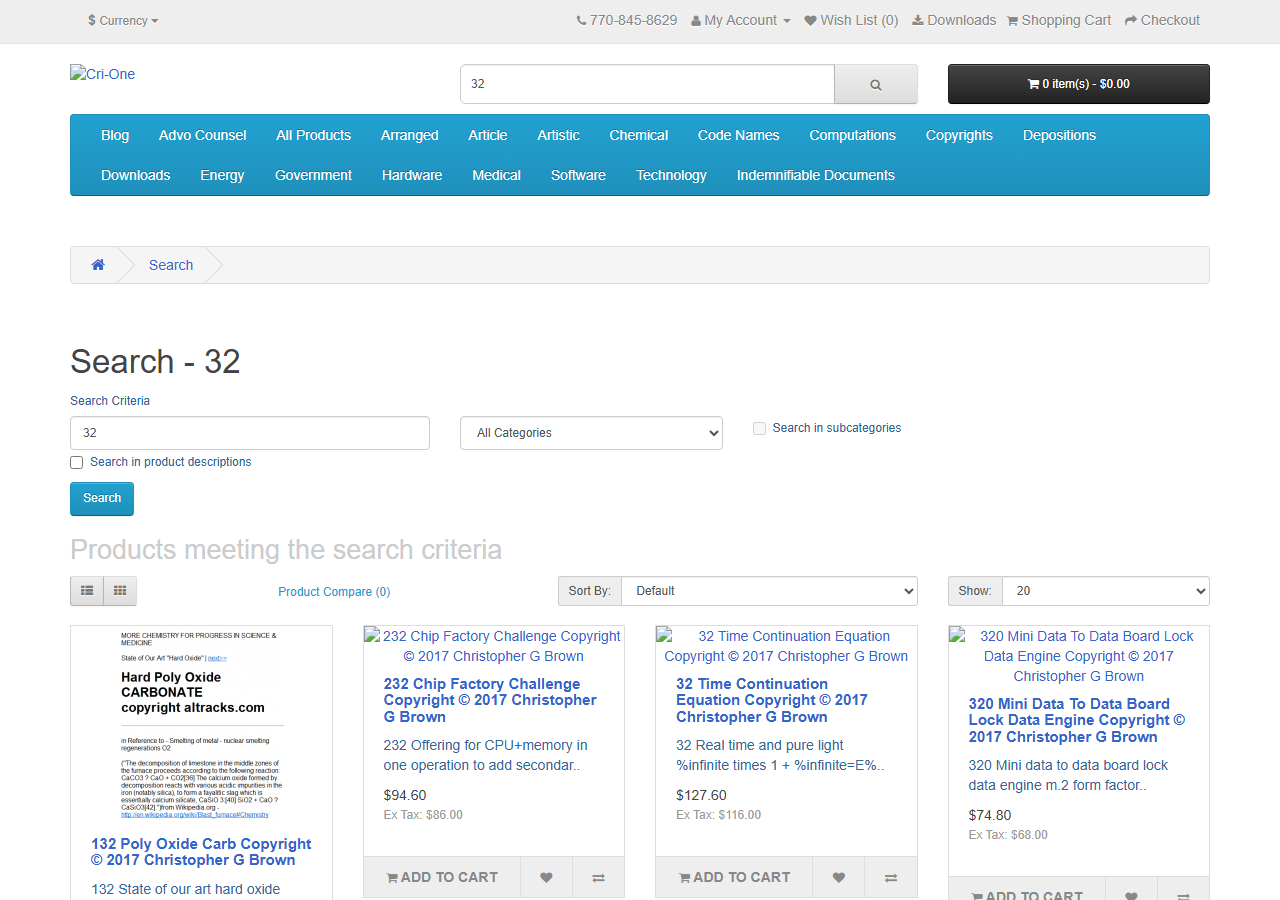Screen dimensions: 1280x900
Task: Open Government category
Action: coord(313,175)
